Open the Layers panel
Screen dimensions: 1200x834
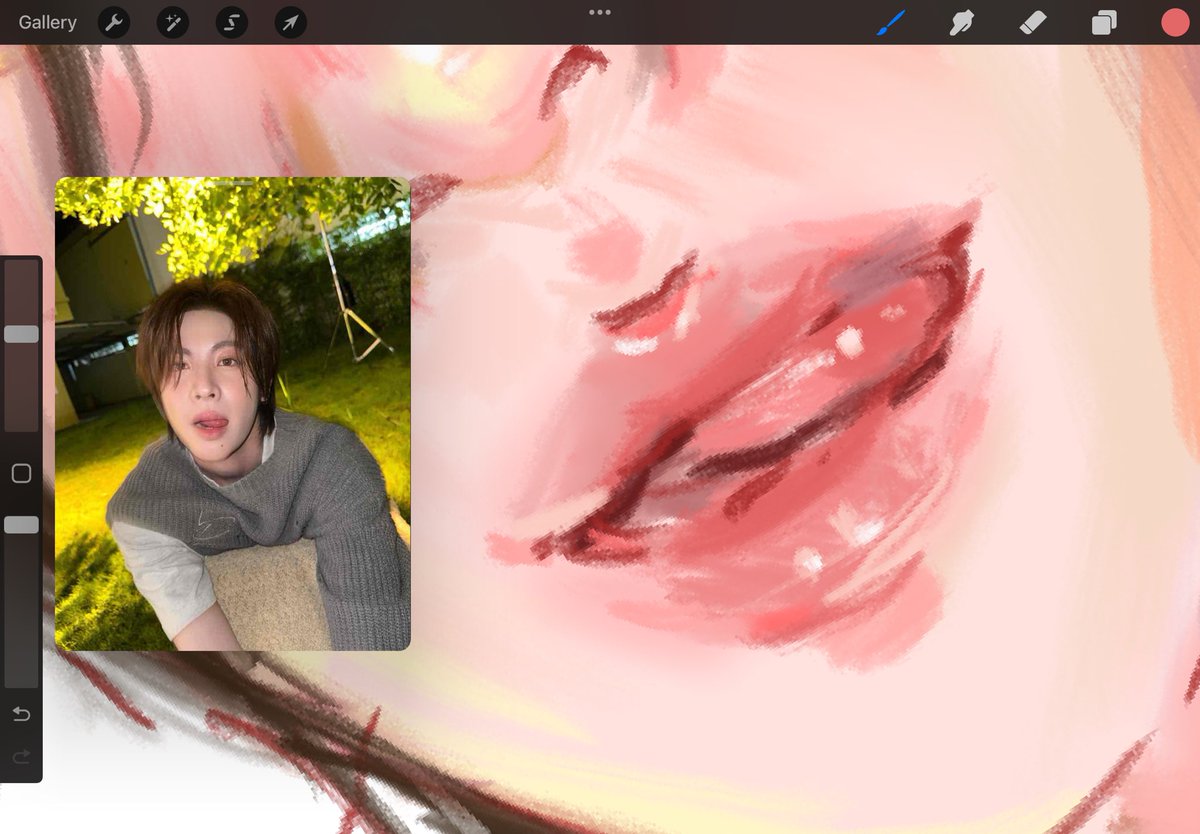point(1104,22)
